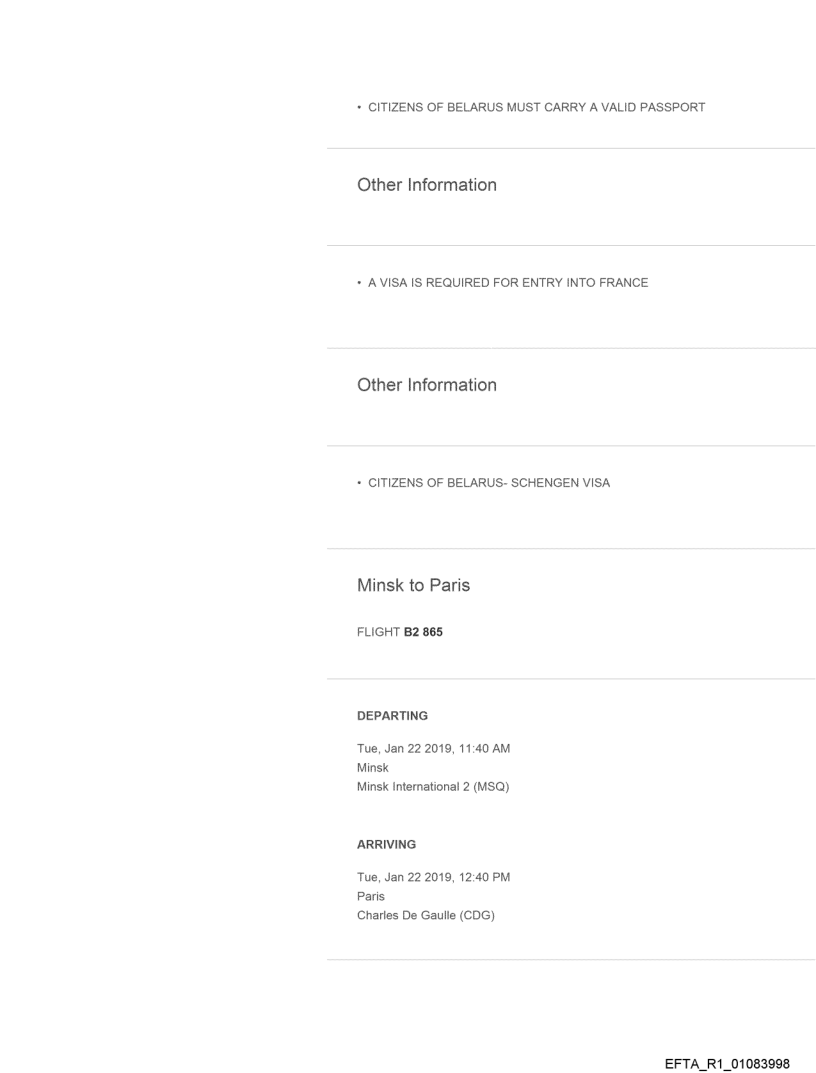
Task: Click the visa required for France notice
Action: [508, 283]
